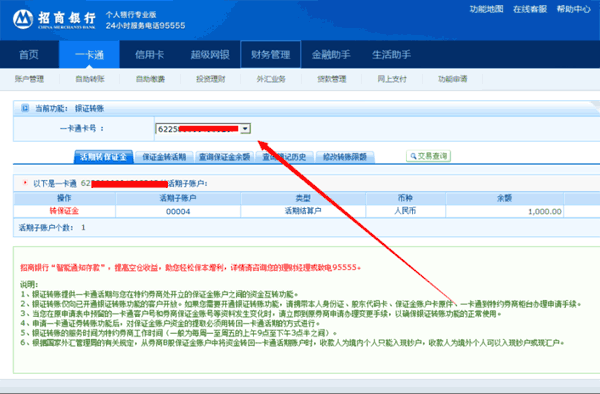Screen dimensions: 600x394
Task: Open the 金融助手 tab
Action: coord(331,55)
